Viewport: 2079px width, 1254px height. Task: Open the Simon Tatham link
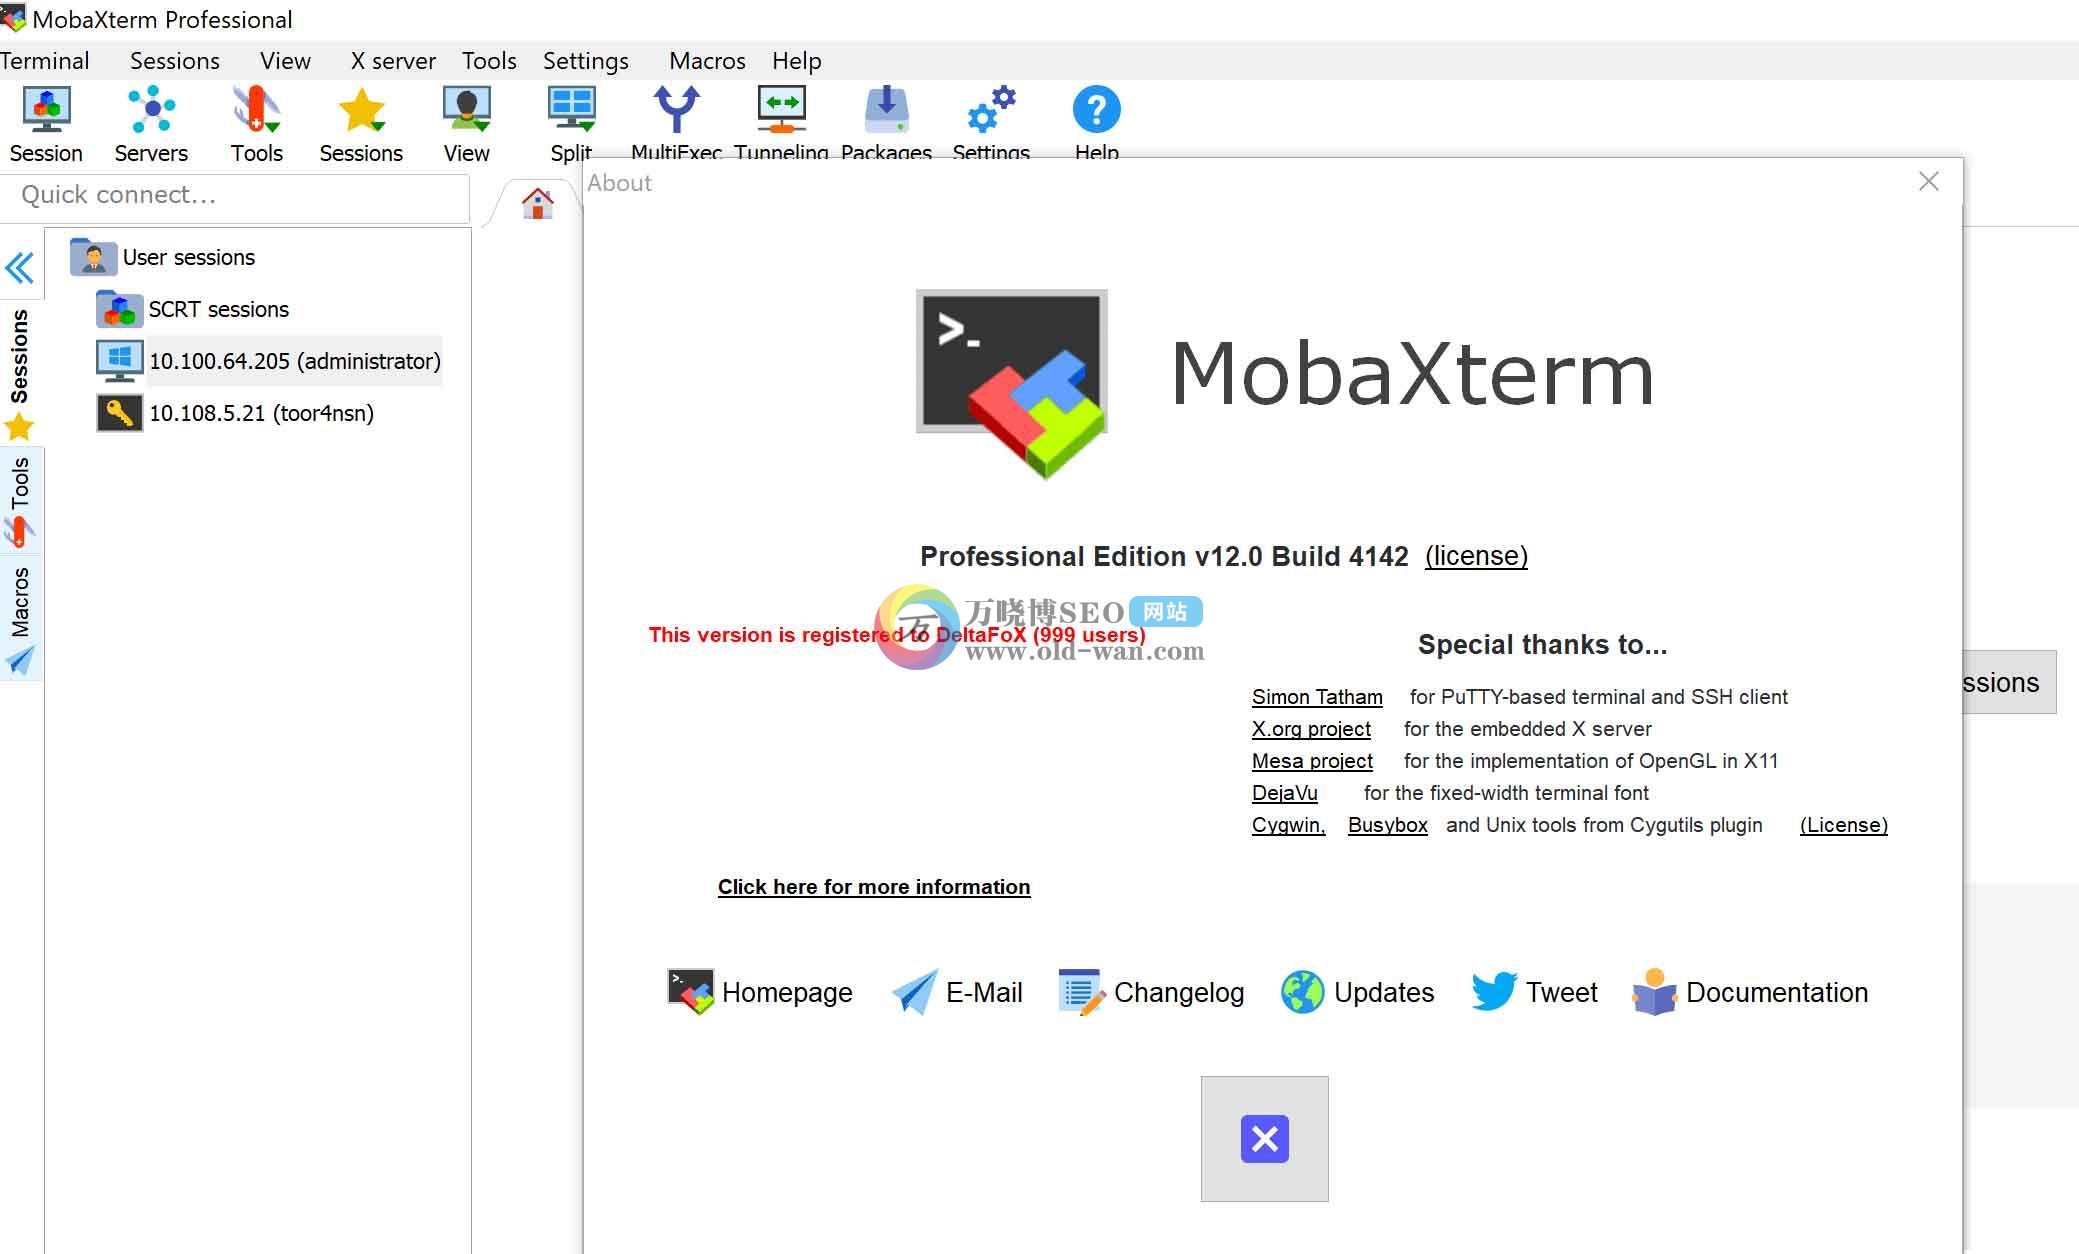(1317, 697)
